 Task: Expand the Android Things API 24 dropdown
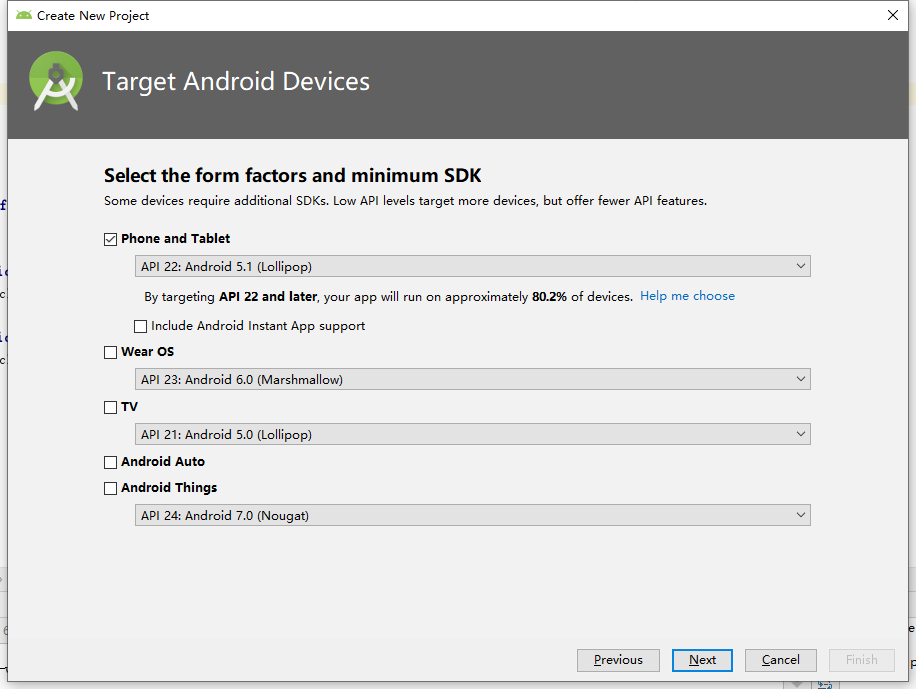pyautogui.click(x=800, y=514)
